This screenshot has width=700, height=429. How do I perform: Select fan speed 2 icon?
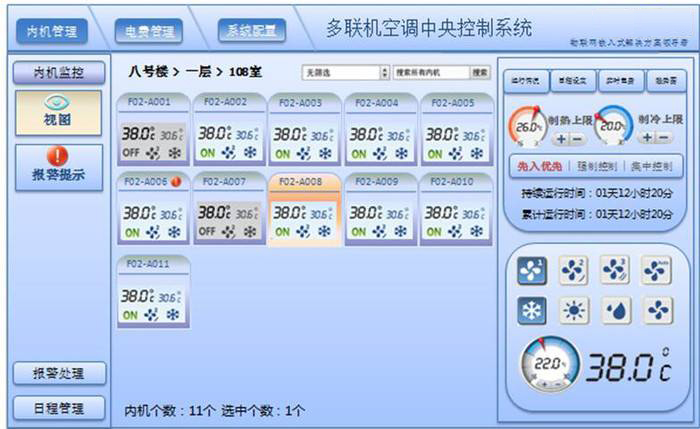pos(573,270)
